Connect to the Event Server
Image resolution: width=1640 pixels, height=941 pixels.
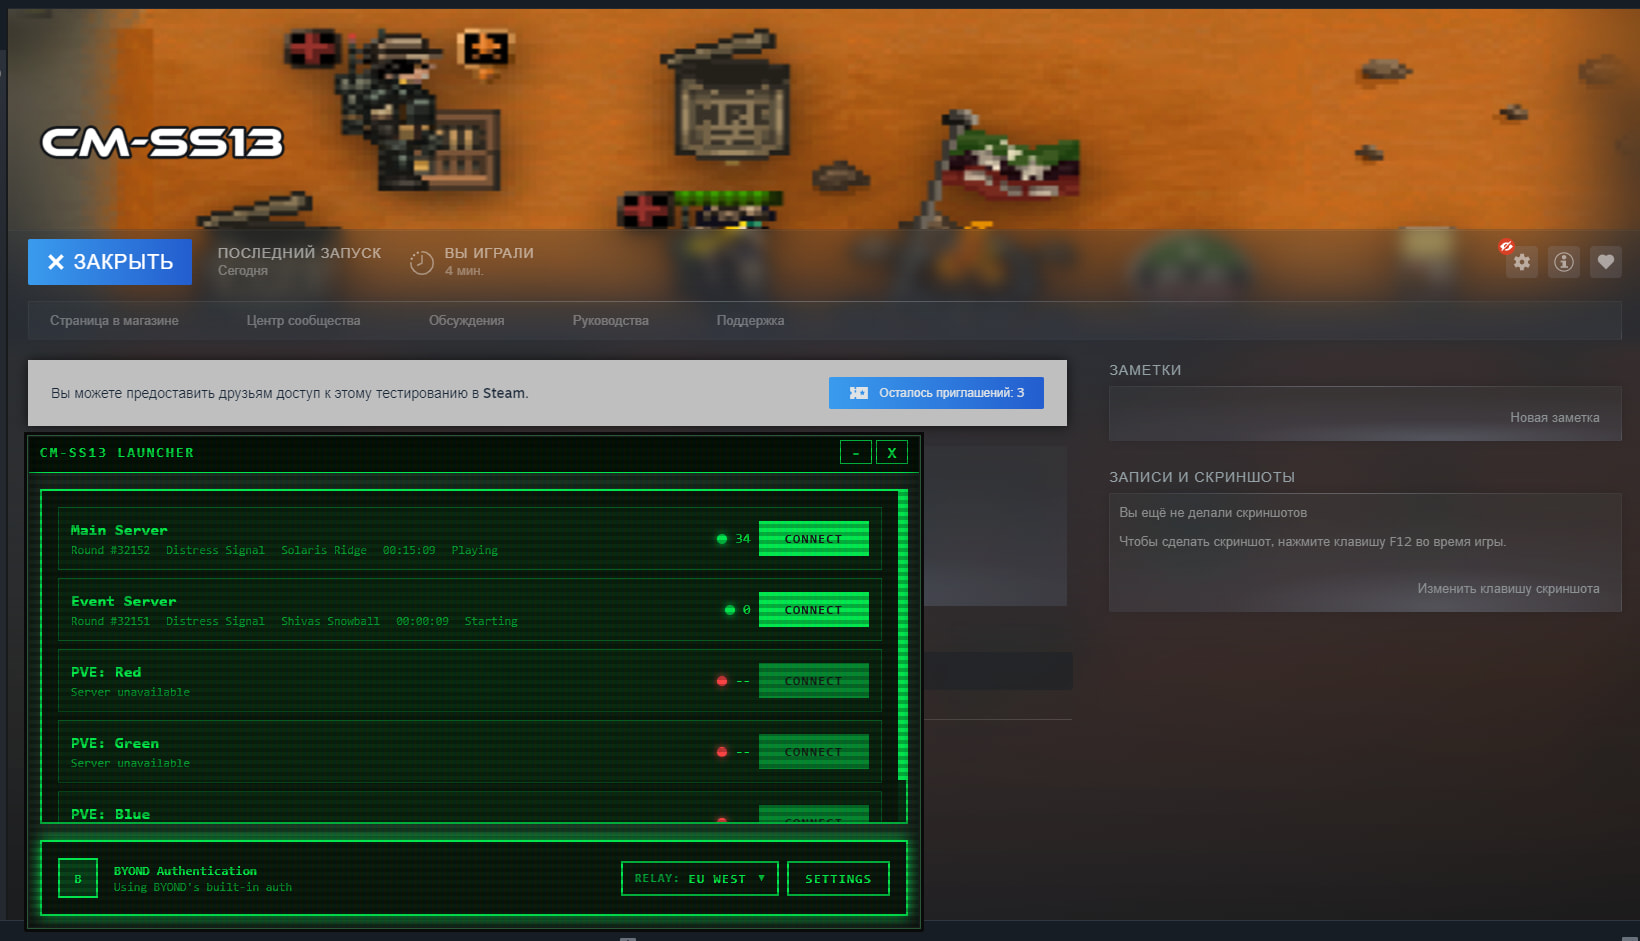(x=813, y=610)
